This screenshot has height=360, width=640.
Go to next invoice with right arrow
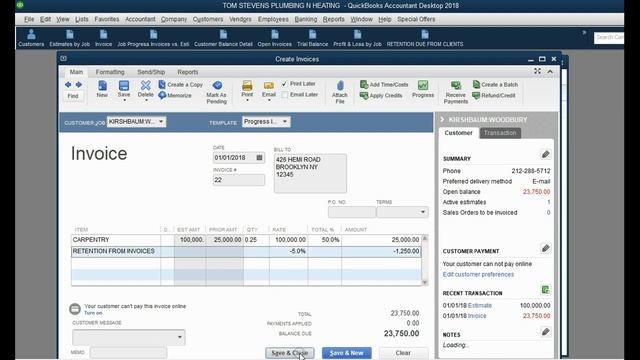pos(78,84)
